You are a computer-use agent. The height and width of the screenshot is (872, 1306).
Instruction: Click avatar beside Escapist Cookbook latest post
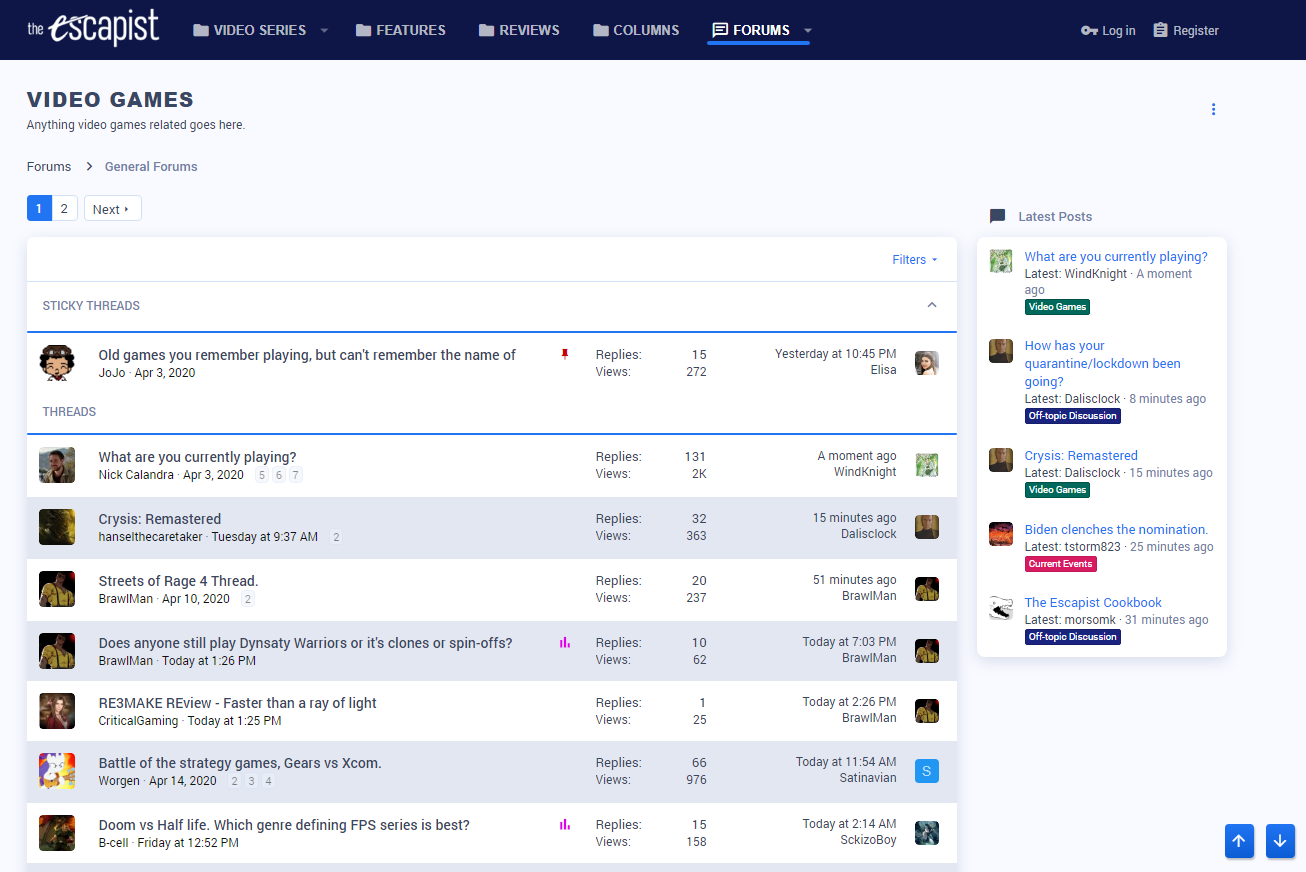1001,608
